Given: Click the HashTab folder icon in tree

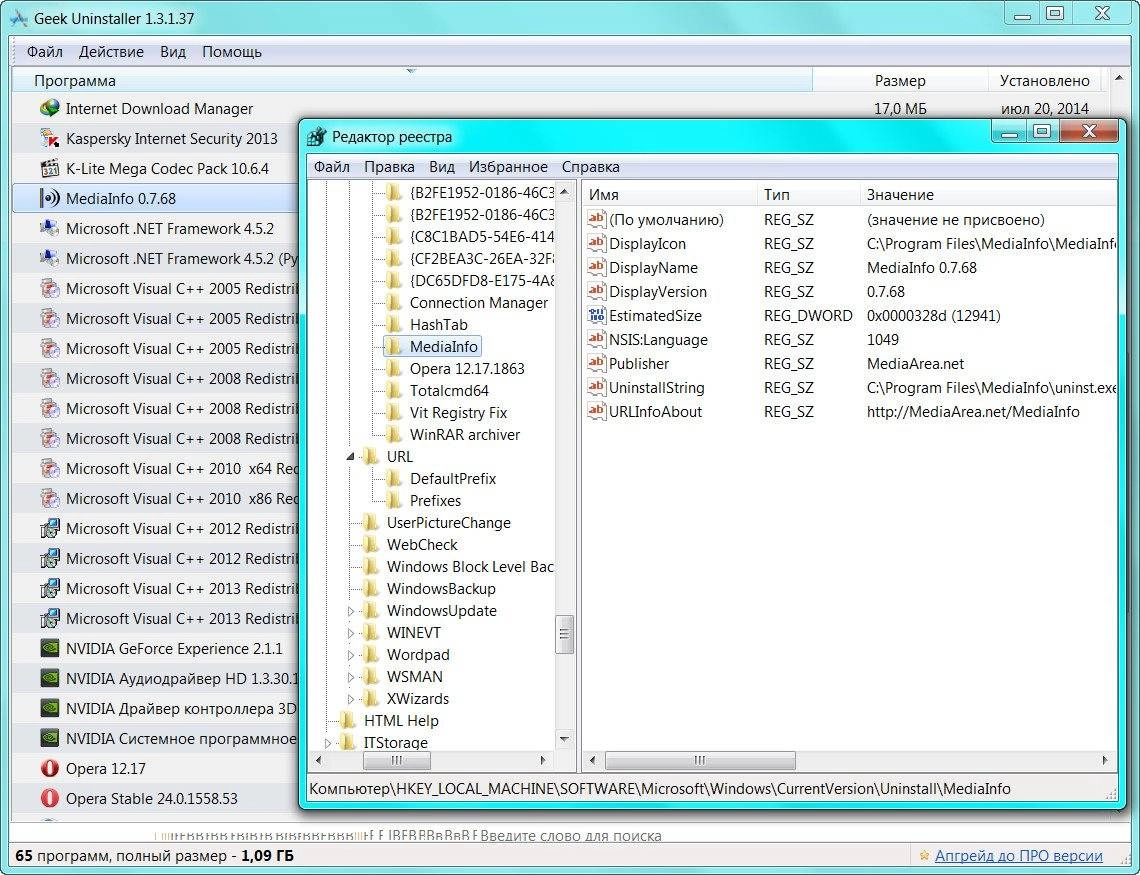Looking at the screenshot, I should [393, 324].
